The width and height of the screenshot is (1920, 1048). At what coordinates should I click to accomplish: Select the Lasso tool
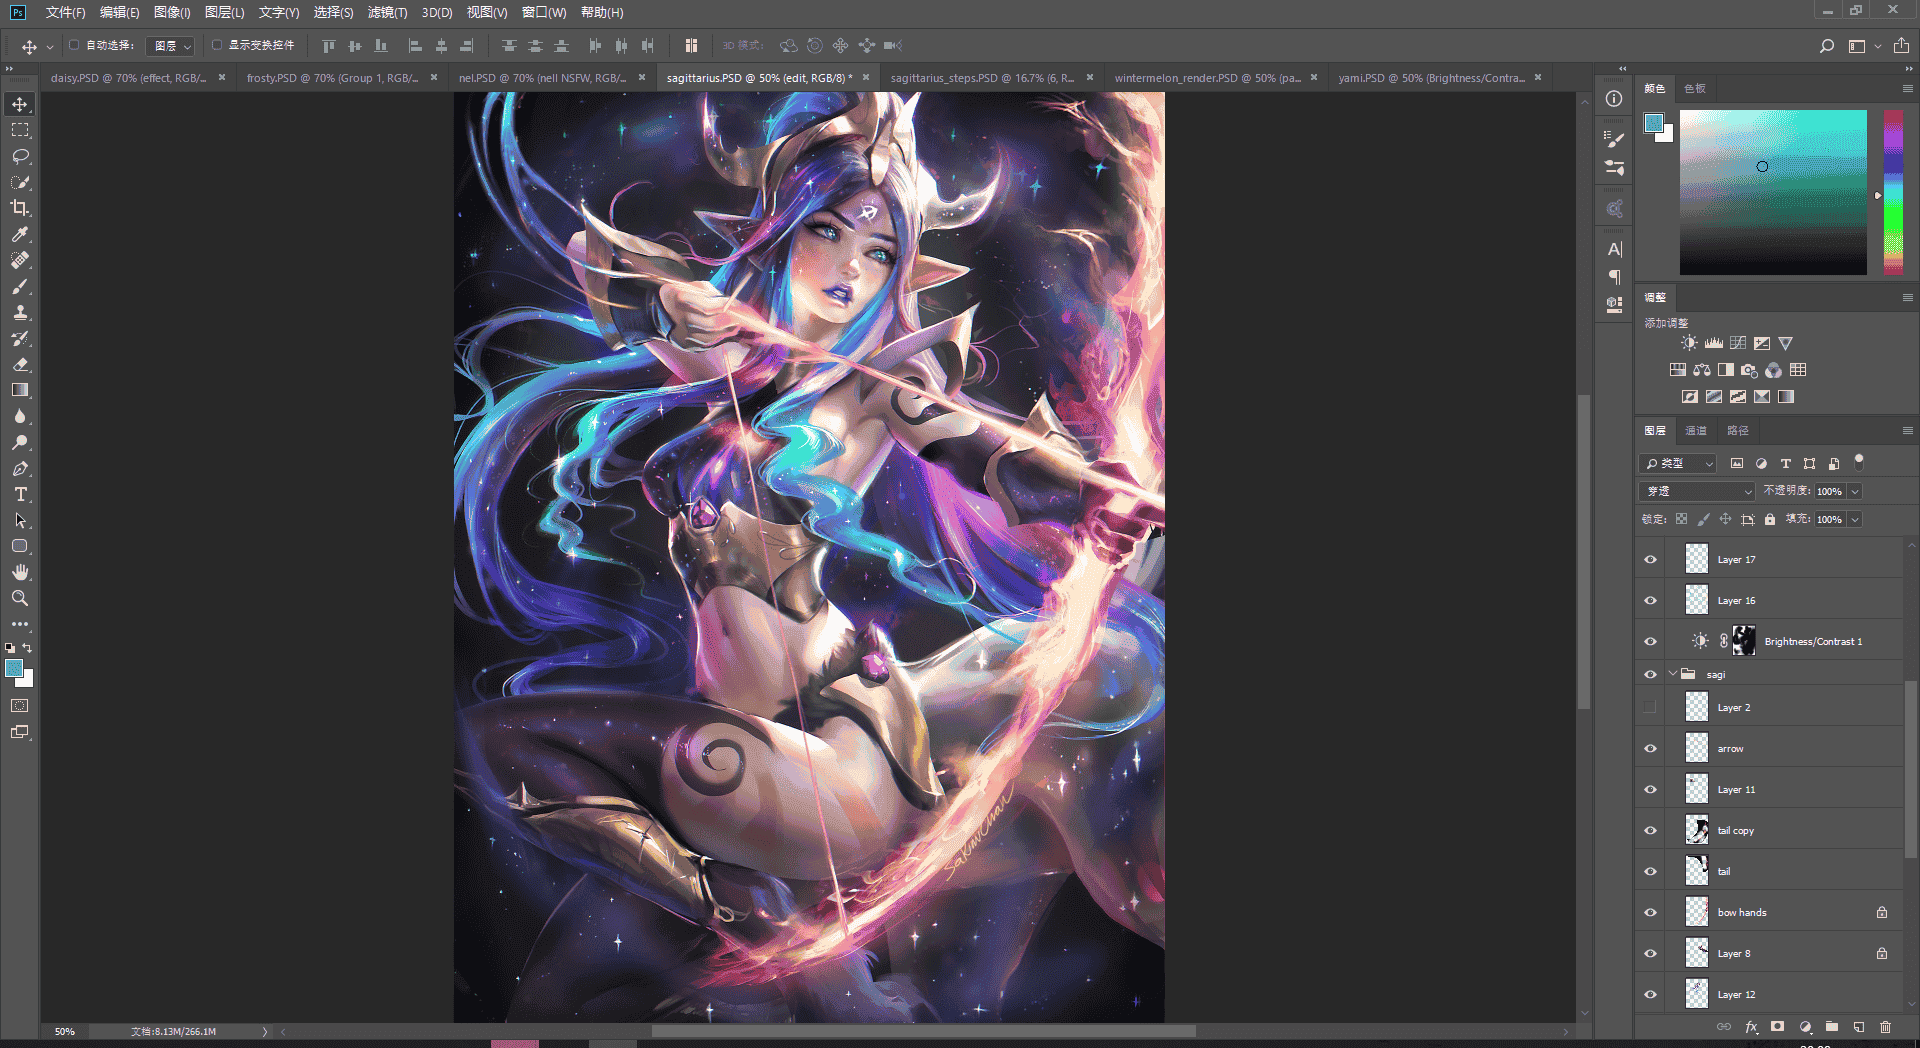[x=20, y=156]
